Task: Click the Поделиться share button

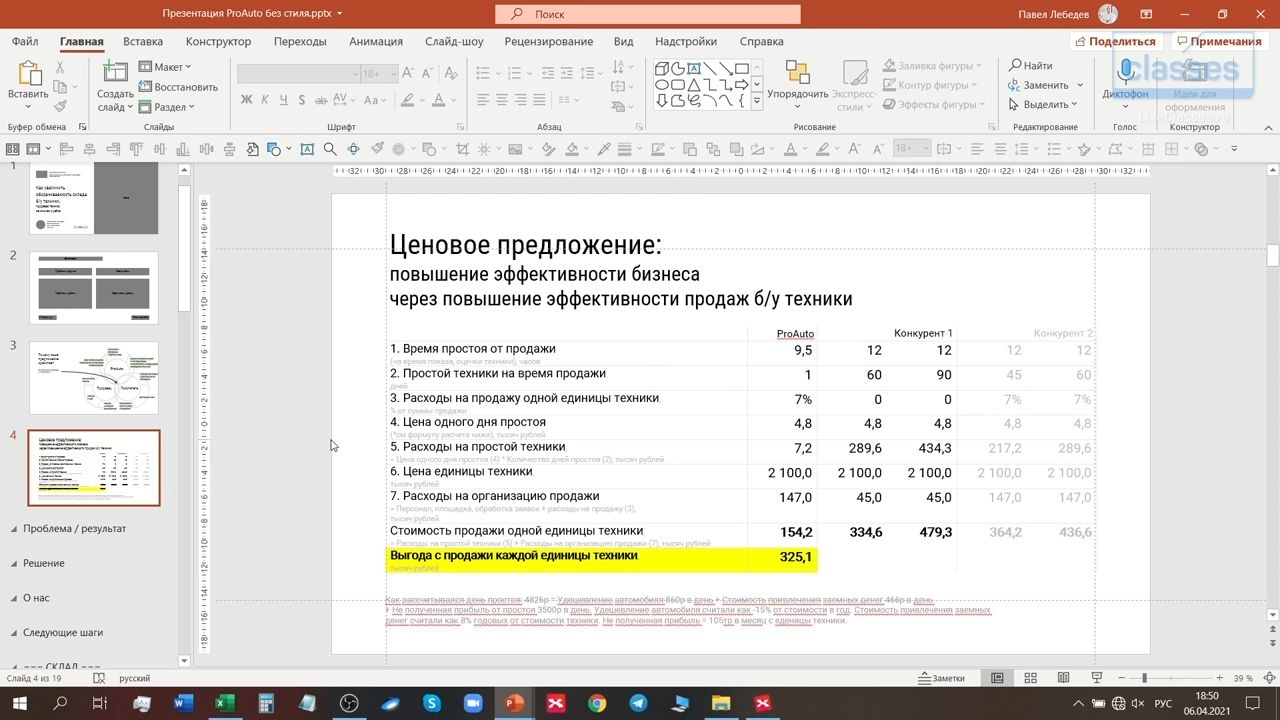Action: (1115, 42)
